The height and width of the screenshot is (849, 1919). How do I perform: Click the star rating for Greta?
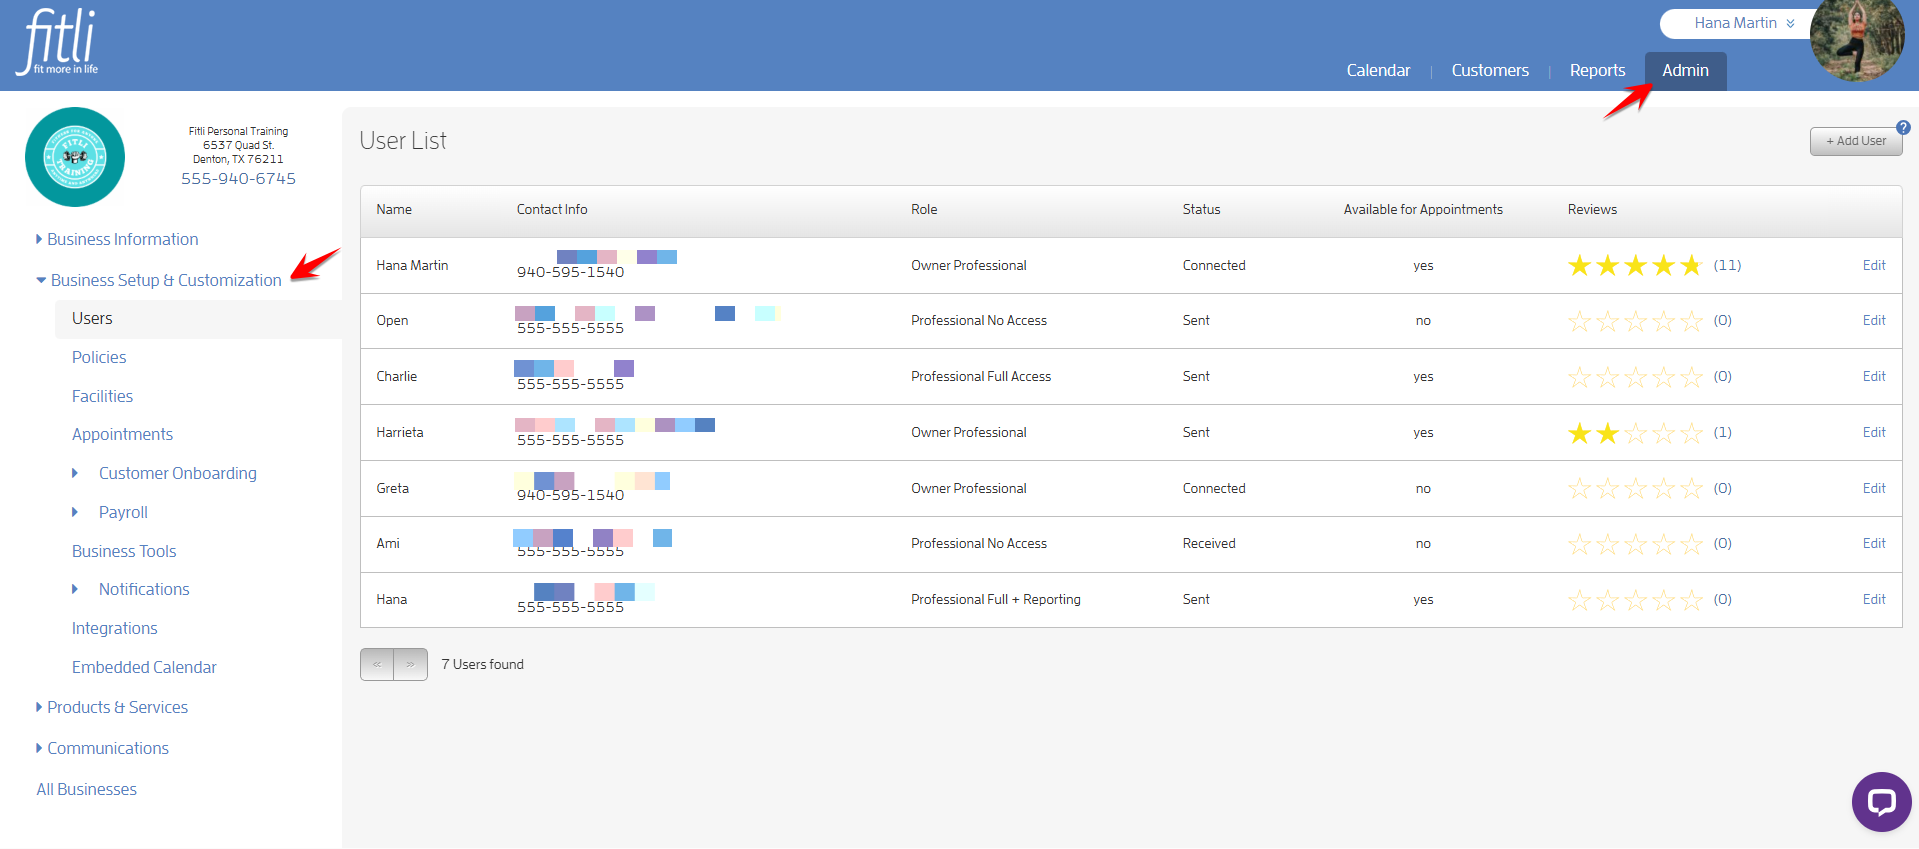tap(1635, 489)
